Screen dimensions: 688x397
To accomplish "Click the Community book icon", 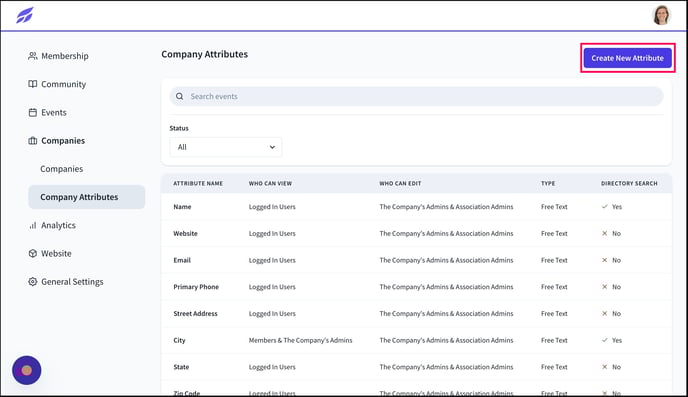I will tap(32, 84).
